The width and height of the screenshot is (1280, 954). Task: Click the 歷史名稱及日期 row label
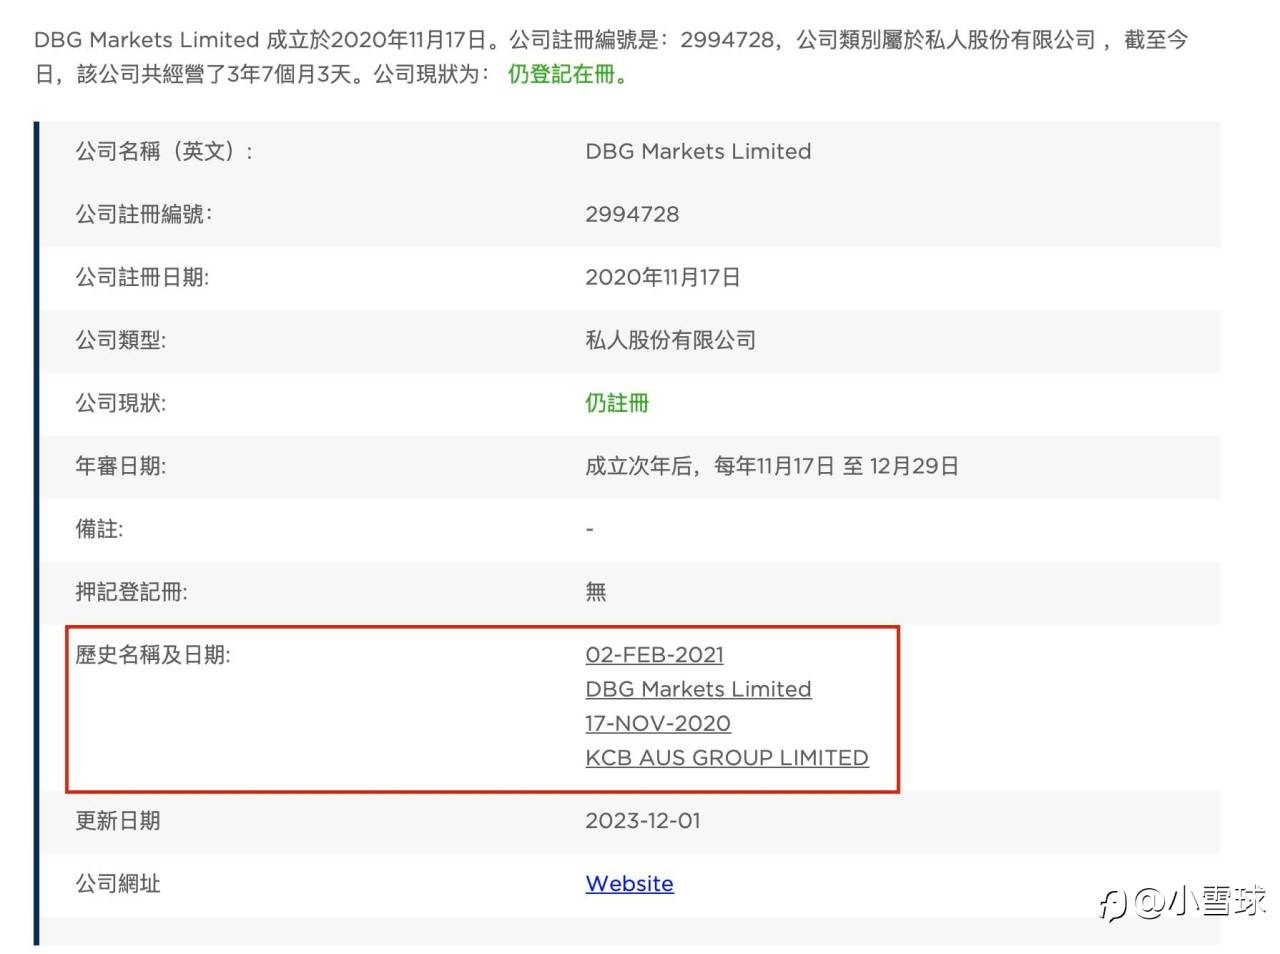tap(153, 655)
